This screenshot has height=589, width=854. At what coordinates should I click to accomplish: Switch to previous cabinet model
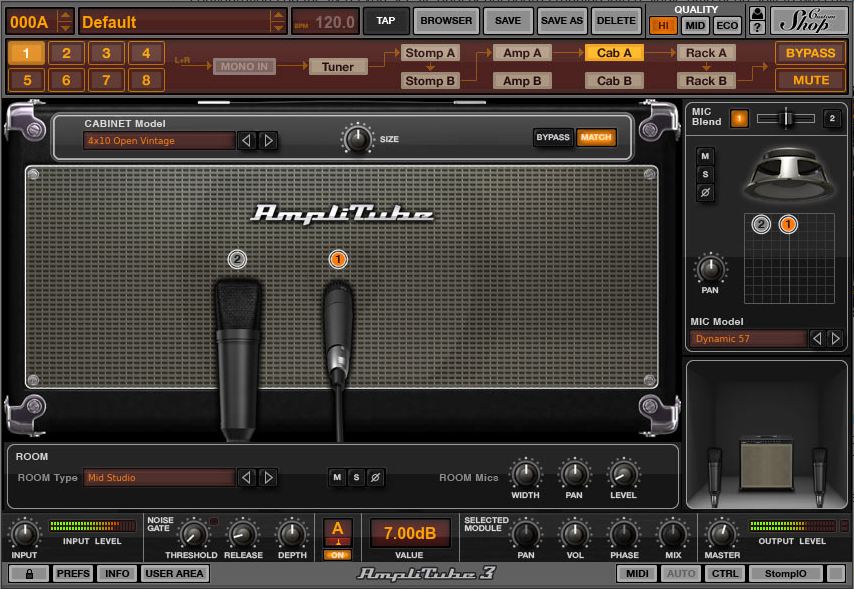coord(246,141)
